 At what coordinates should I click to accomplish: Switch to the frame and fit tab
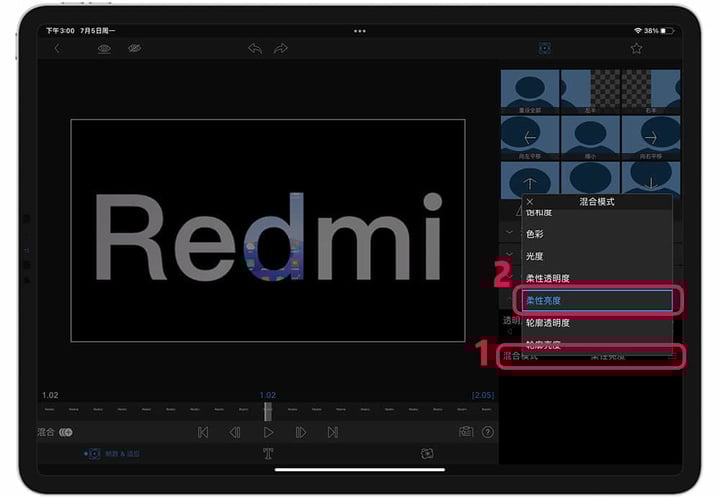click(112, 454)
